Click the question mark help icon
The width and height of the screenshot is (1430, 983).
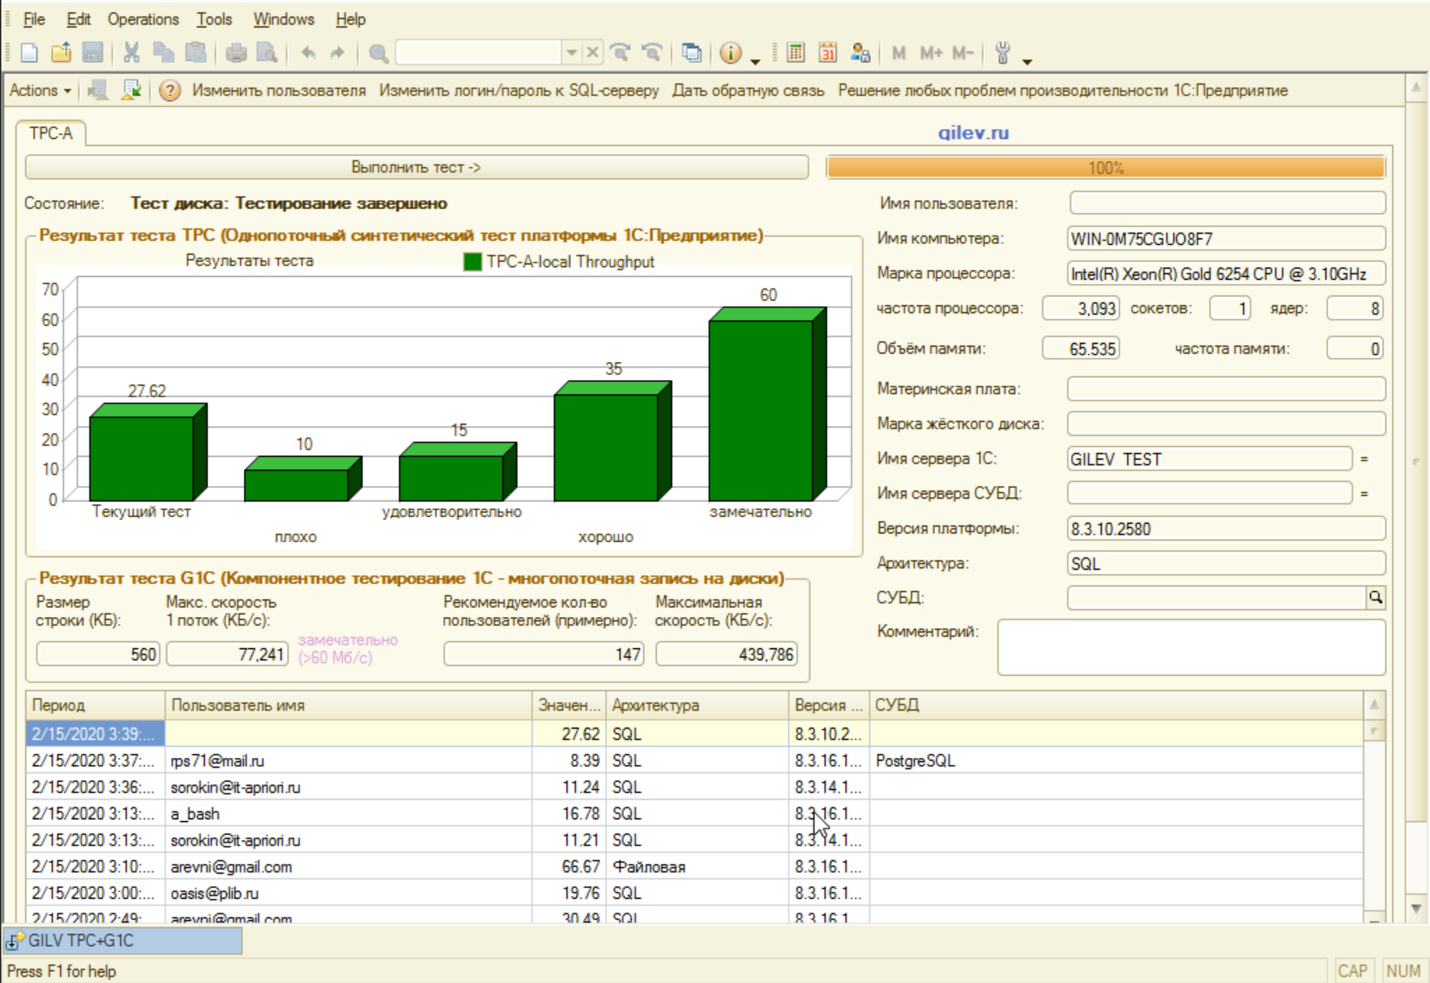pyautogui.click(x=170, y=91)
